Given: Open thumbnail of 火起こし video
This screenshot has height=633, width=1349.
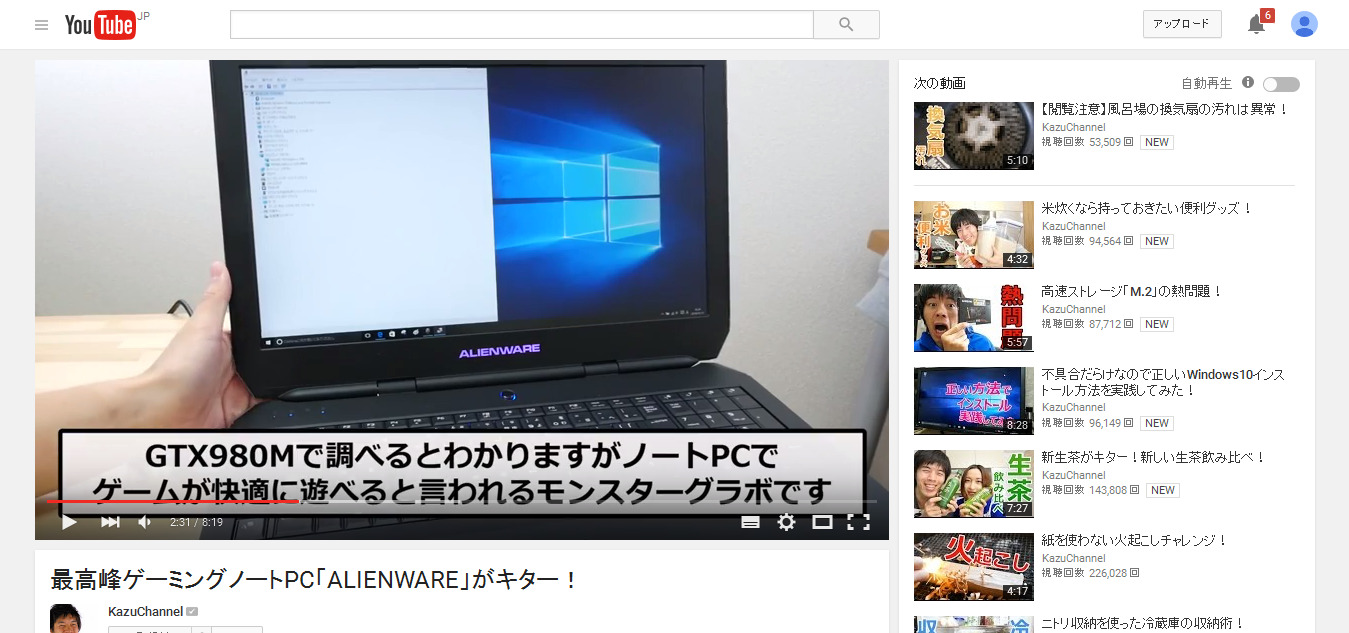Looking at the screenshot, I should pos(974,567).
